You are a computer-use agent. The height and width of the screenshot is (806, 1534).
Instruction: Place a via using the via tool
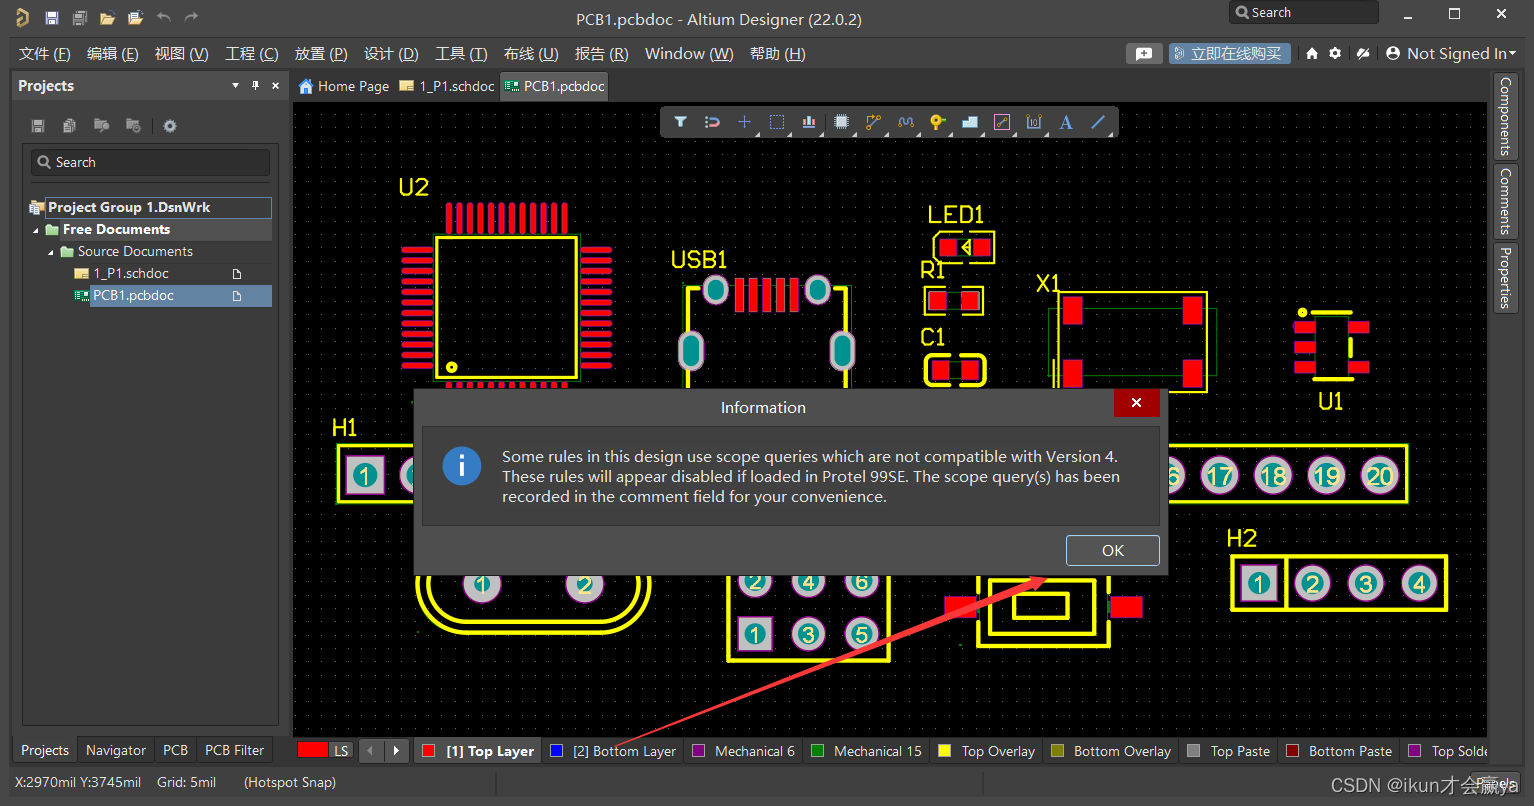click(937, 121)
